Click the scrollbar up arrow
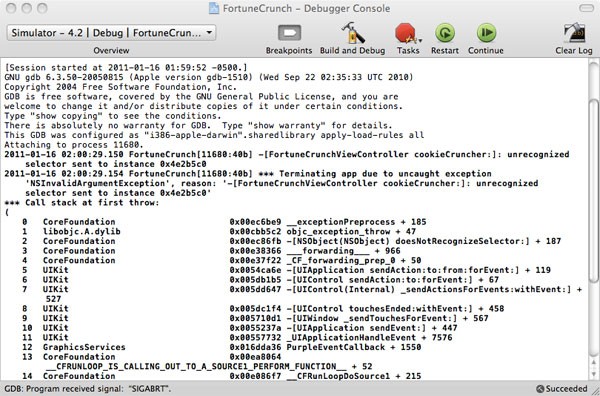The image size is (600, 396). [x=593, y=361]
